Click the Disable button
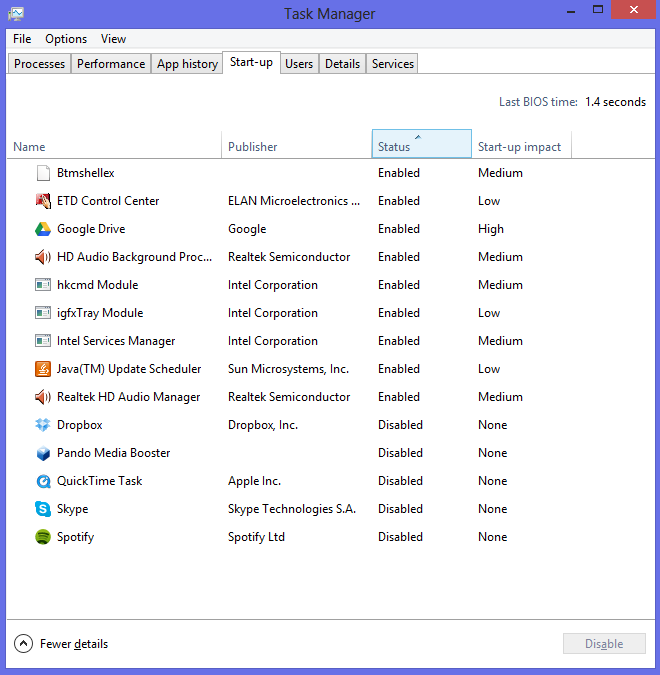The height and width of the screenshot is (675, 660). (x=604, y=644)
